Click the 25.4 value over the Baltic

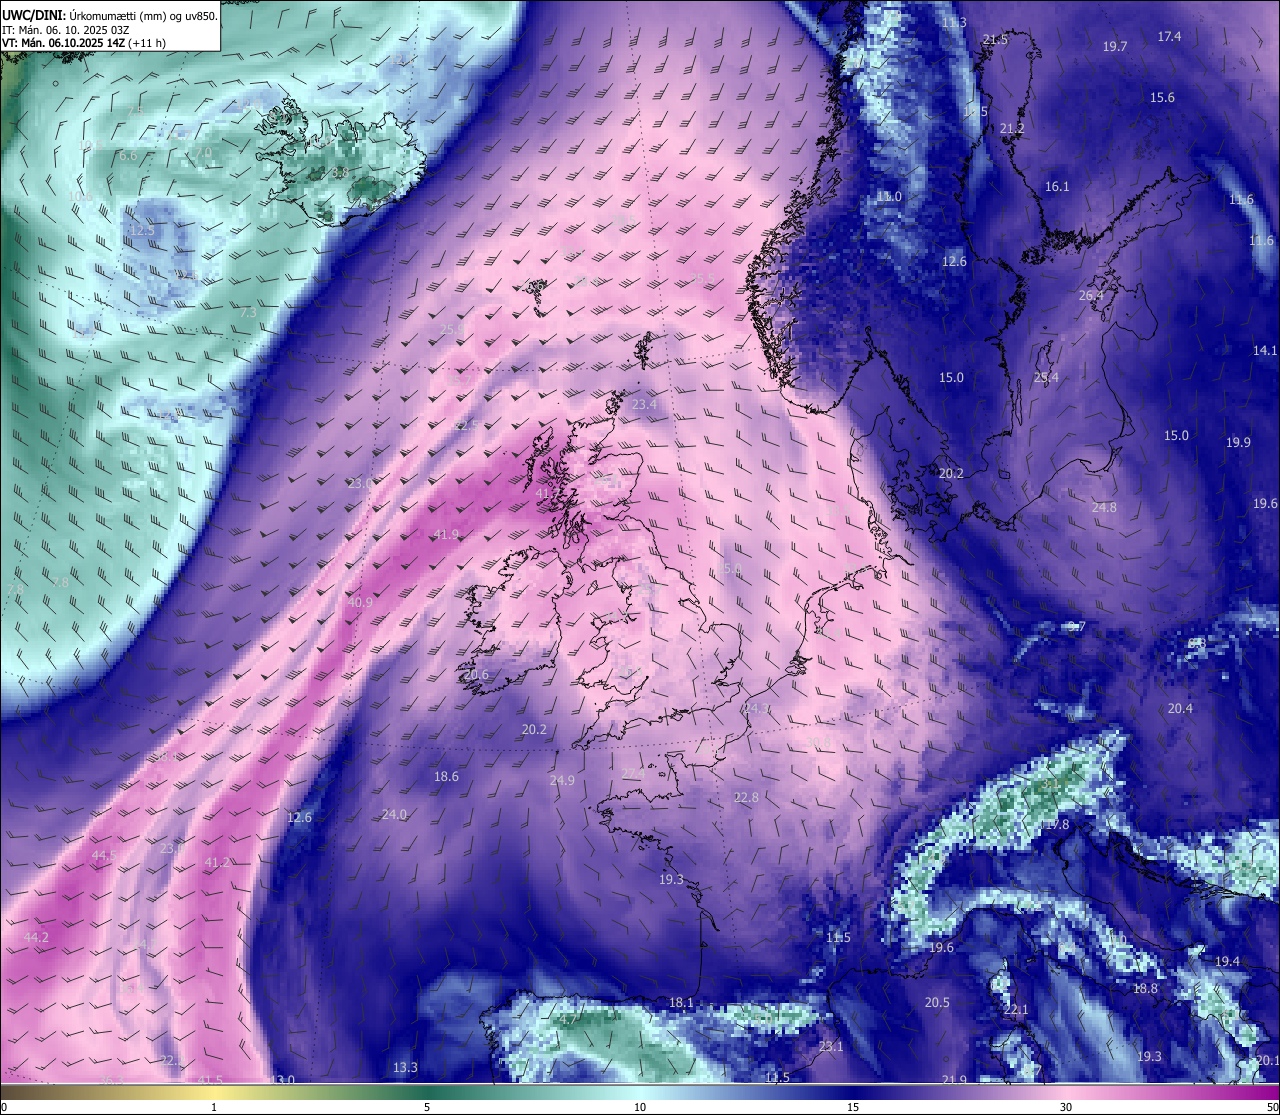point(1046,378)
